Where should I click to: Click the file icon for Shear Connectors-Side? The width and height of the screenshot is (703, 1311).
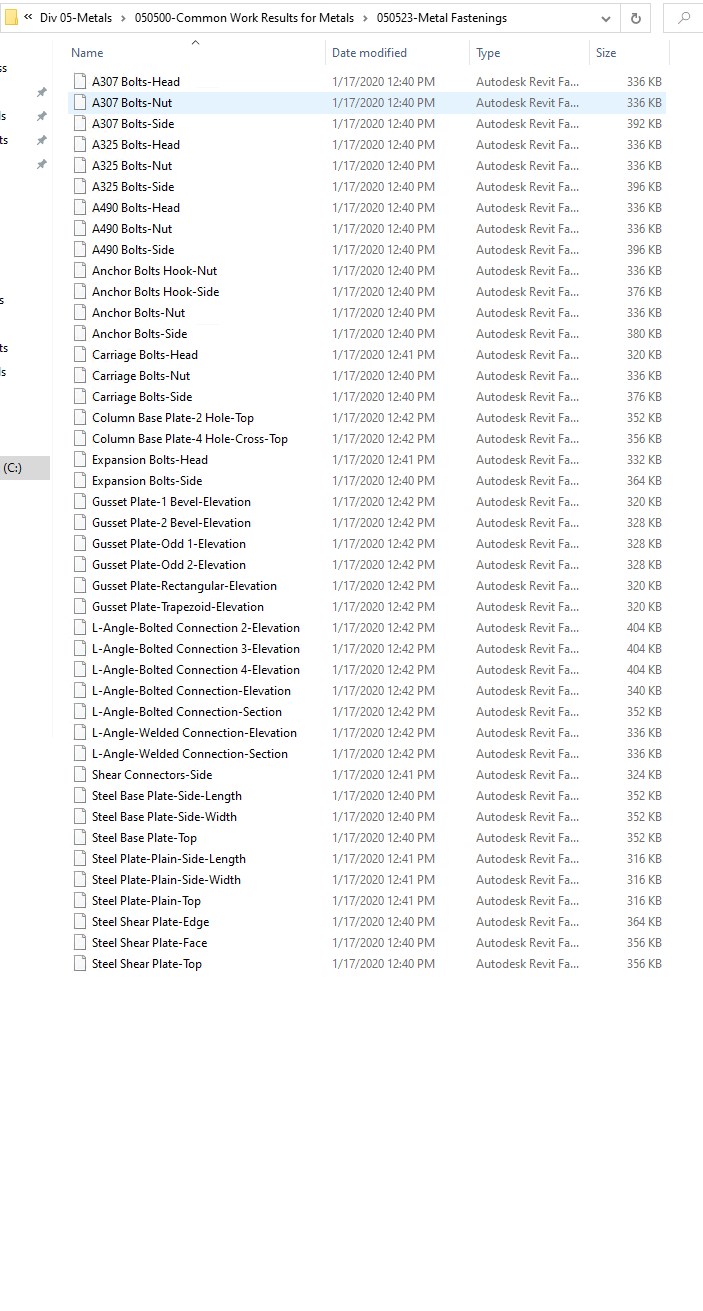point(80,774)
